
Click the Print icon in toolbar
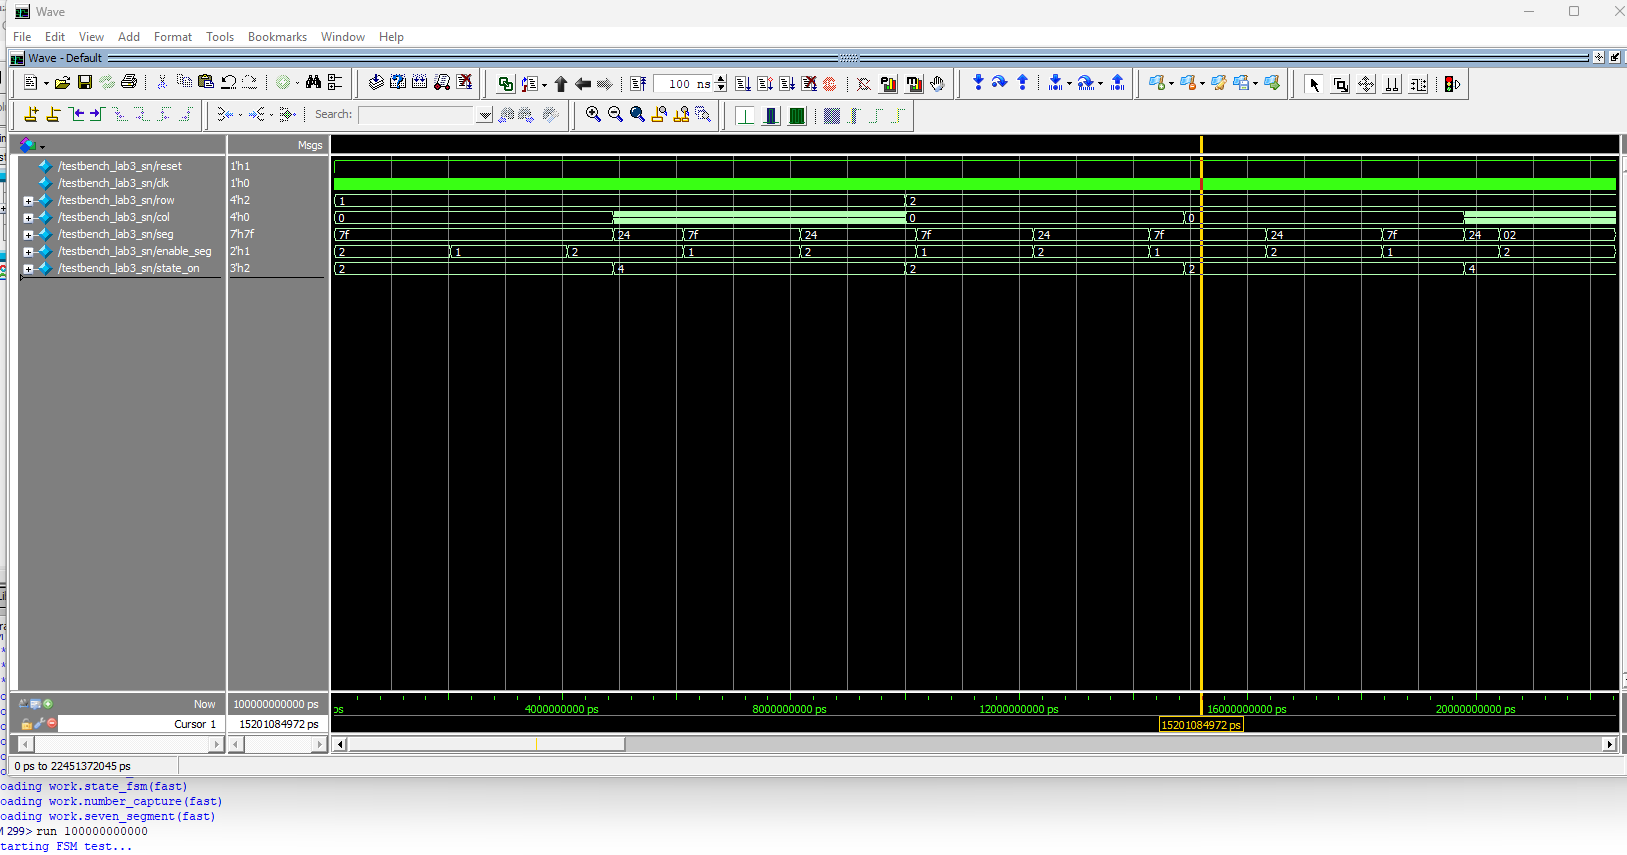pyautogui.click(x=129, y=83)
